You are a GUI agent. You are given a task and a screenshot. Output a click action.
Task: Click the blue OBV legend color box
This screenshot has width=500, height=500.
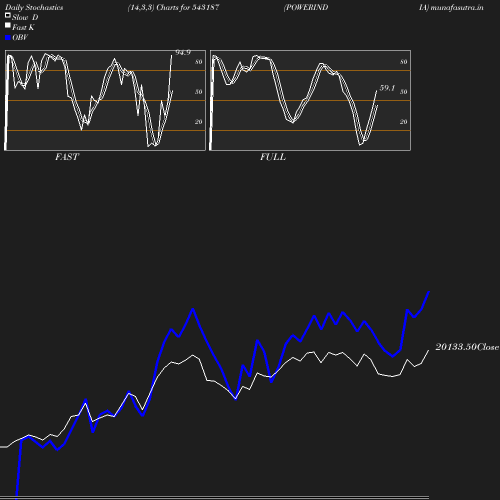(8, 38)
